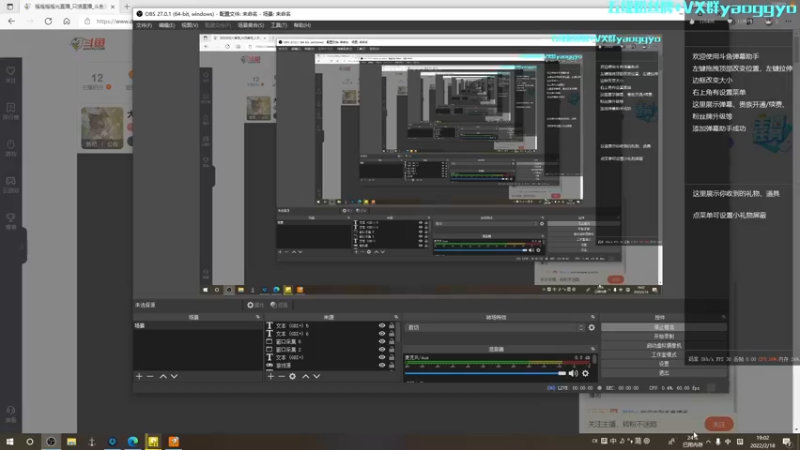Move the scene up in the scenes panel
This screenshot has width=800, height=450.
(x=163, y=377)
